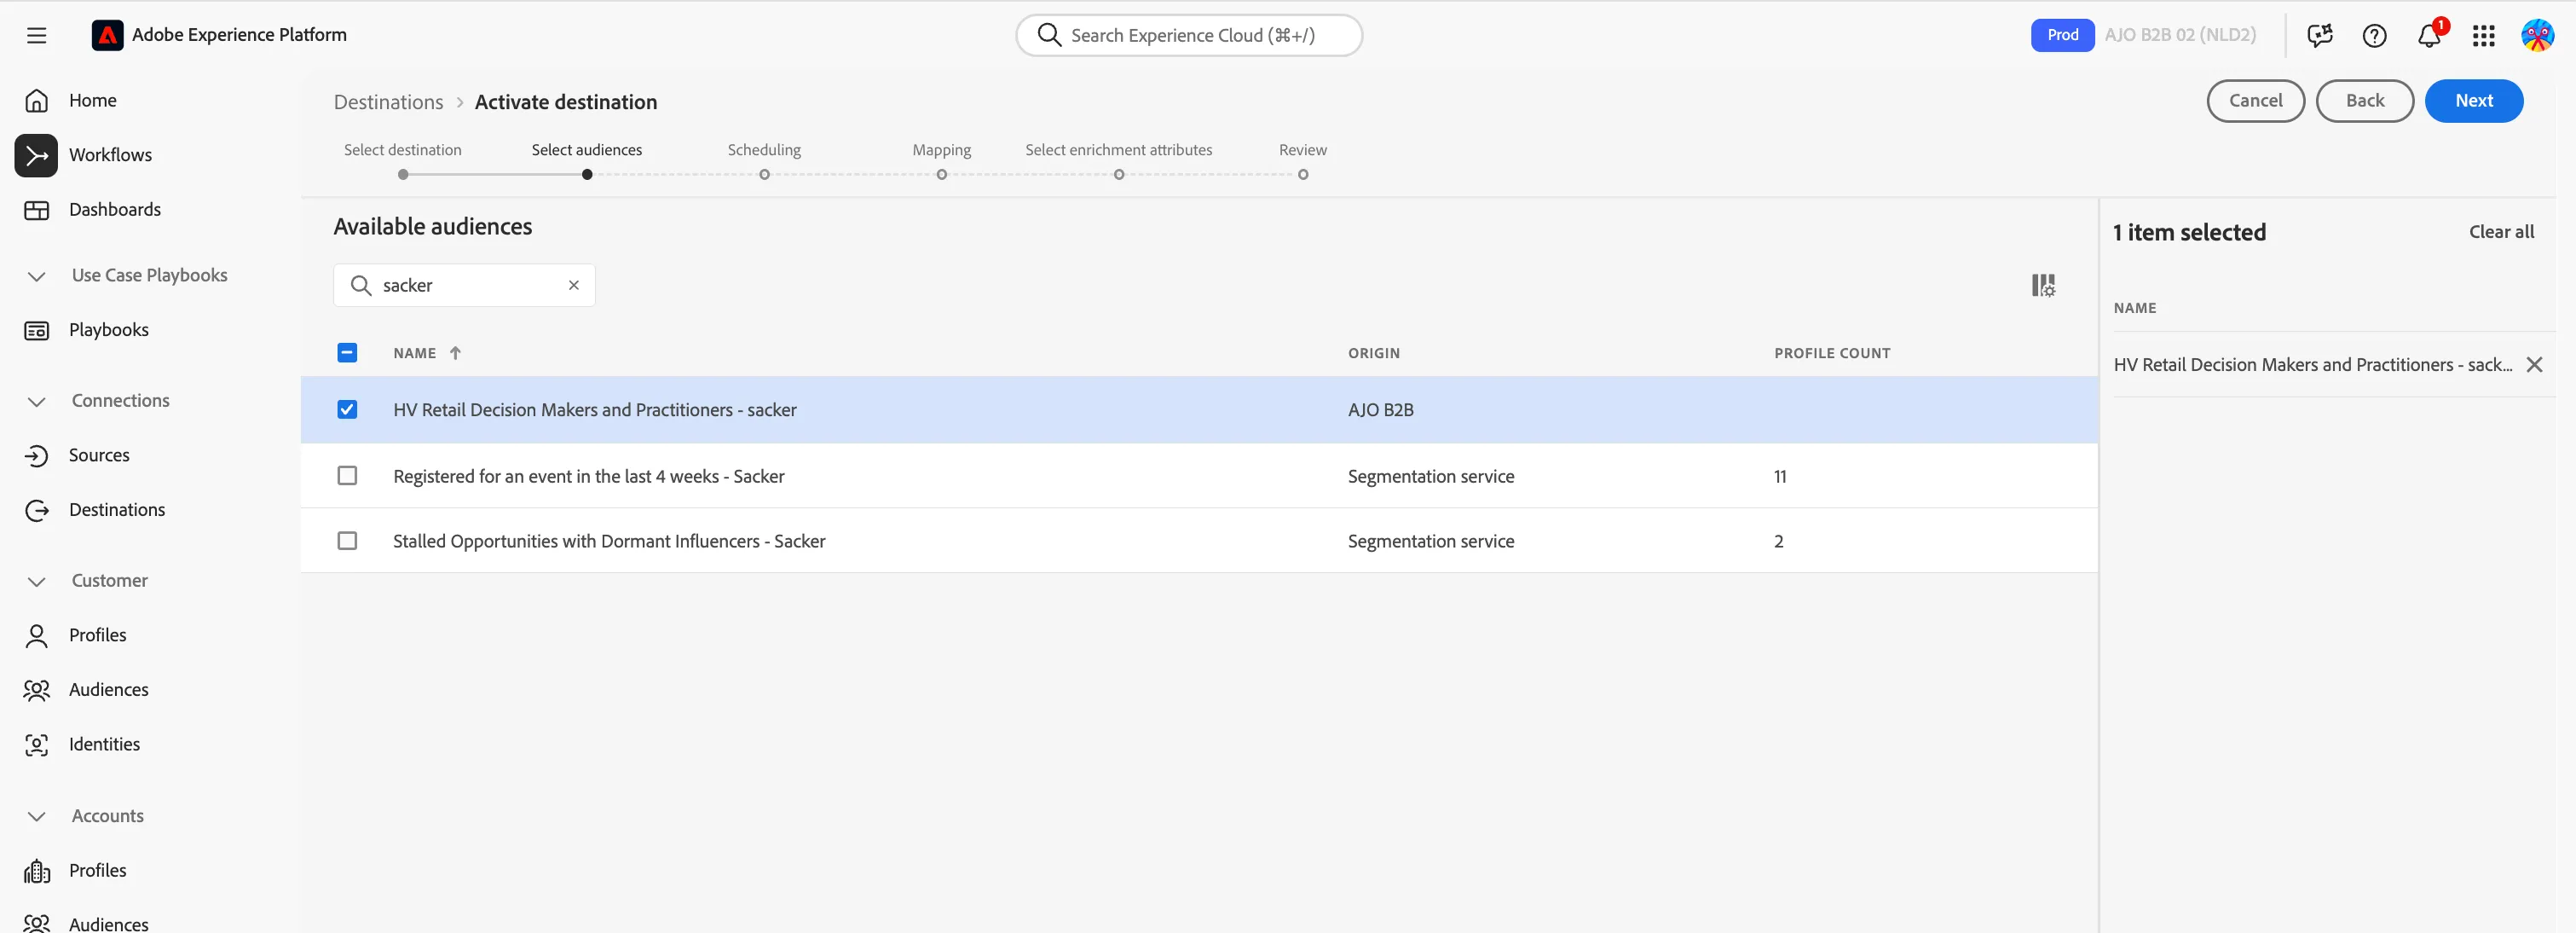2576x933 pixels.
Task: Remove HV Retail audience from the selected list
Action: 2534,365
